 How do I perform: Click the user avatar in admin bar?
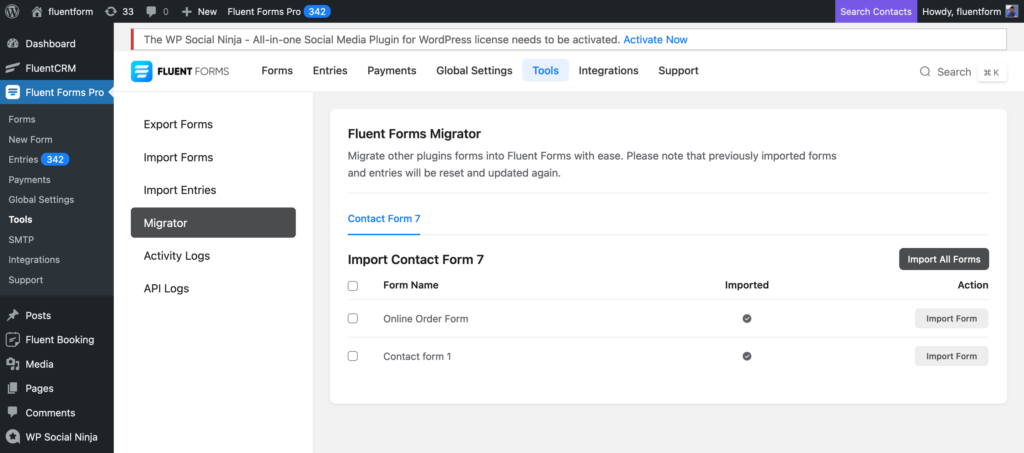click(1012, 11)
